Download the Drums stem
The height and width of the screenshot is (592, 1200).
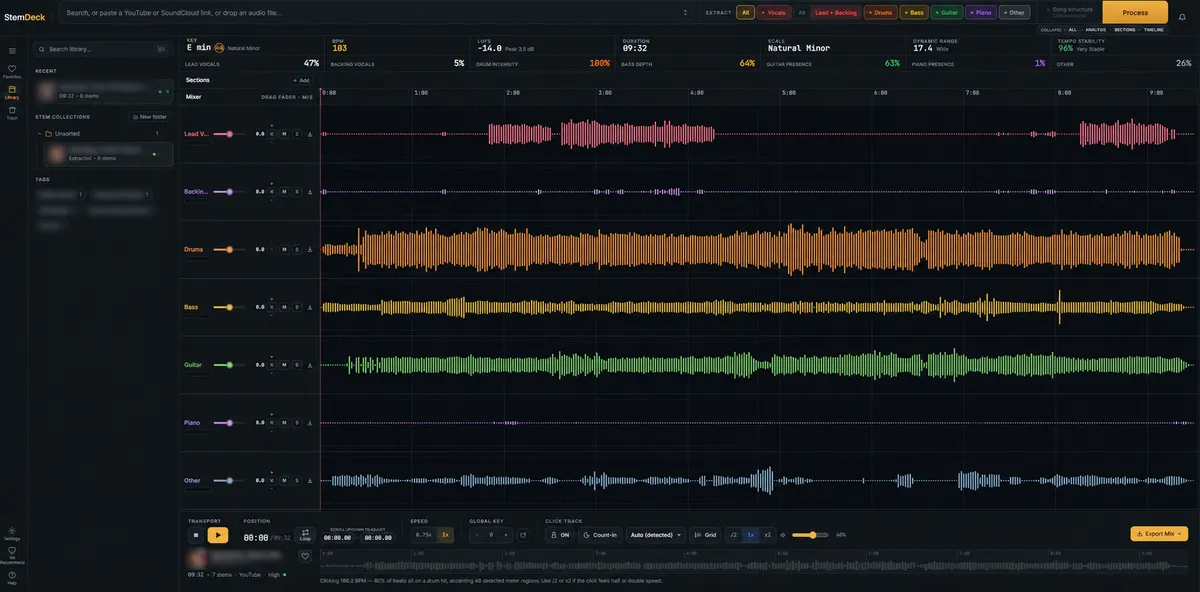pyautogui.click(x=310, y=250)
